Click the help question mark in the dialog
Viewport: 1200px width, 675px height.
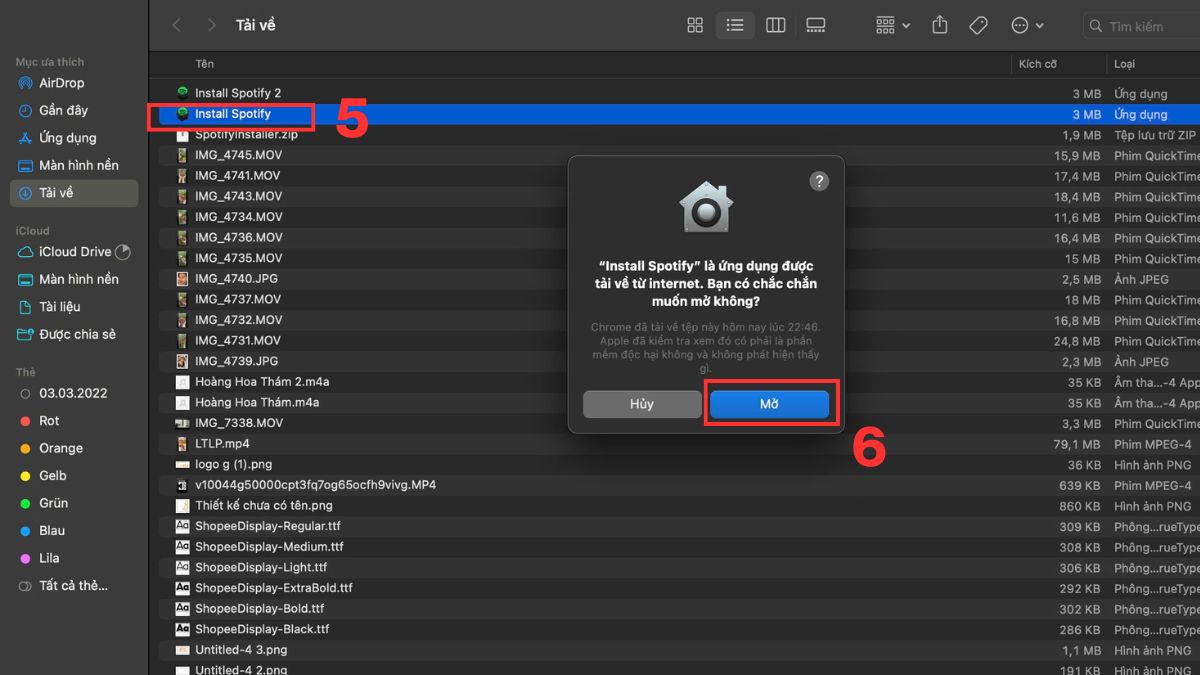819,181
